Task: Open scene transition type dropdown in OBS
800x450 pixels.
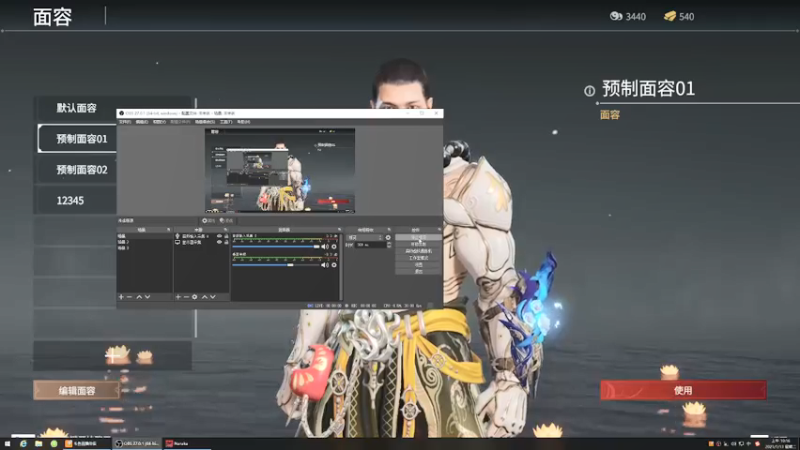Action: tap(364, 237)
